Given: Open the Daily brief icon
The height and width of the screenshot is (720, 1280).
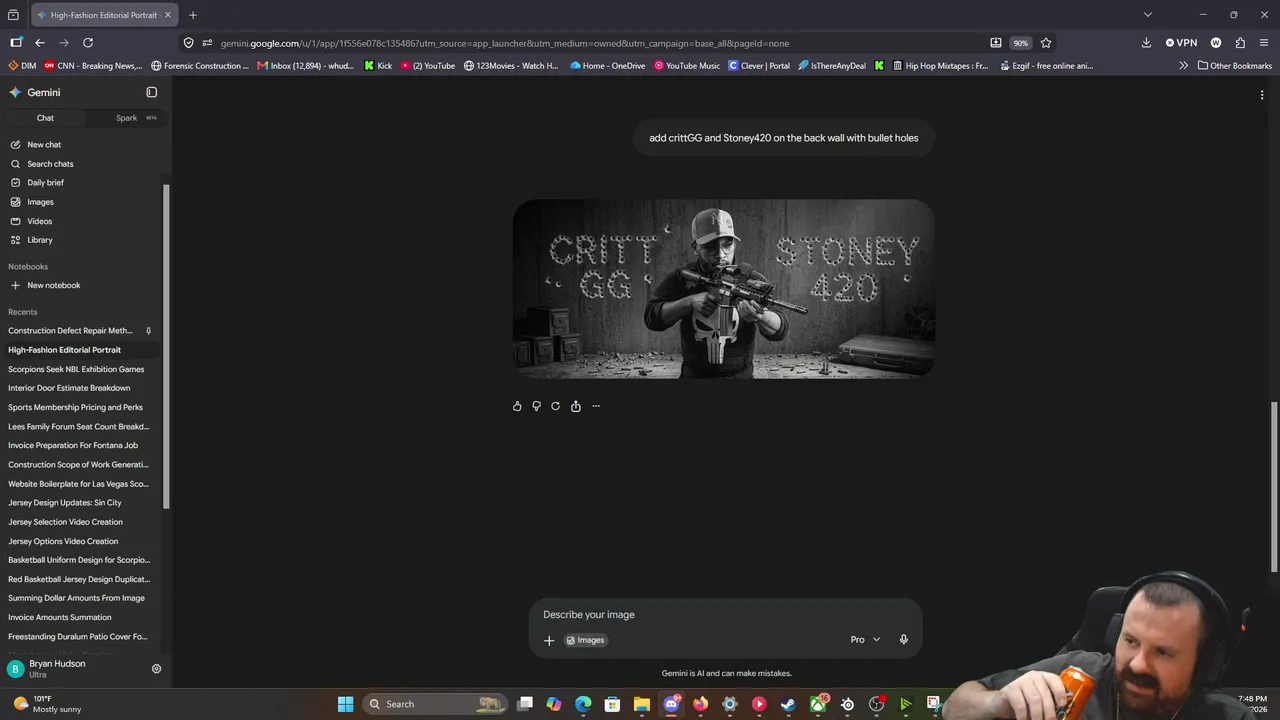Looking at the screenshot, I should (15, 183).
